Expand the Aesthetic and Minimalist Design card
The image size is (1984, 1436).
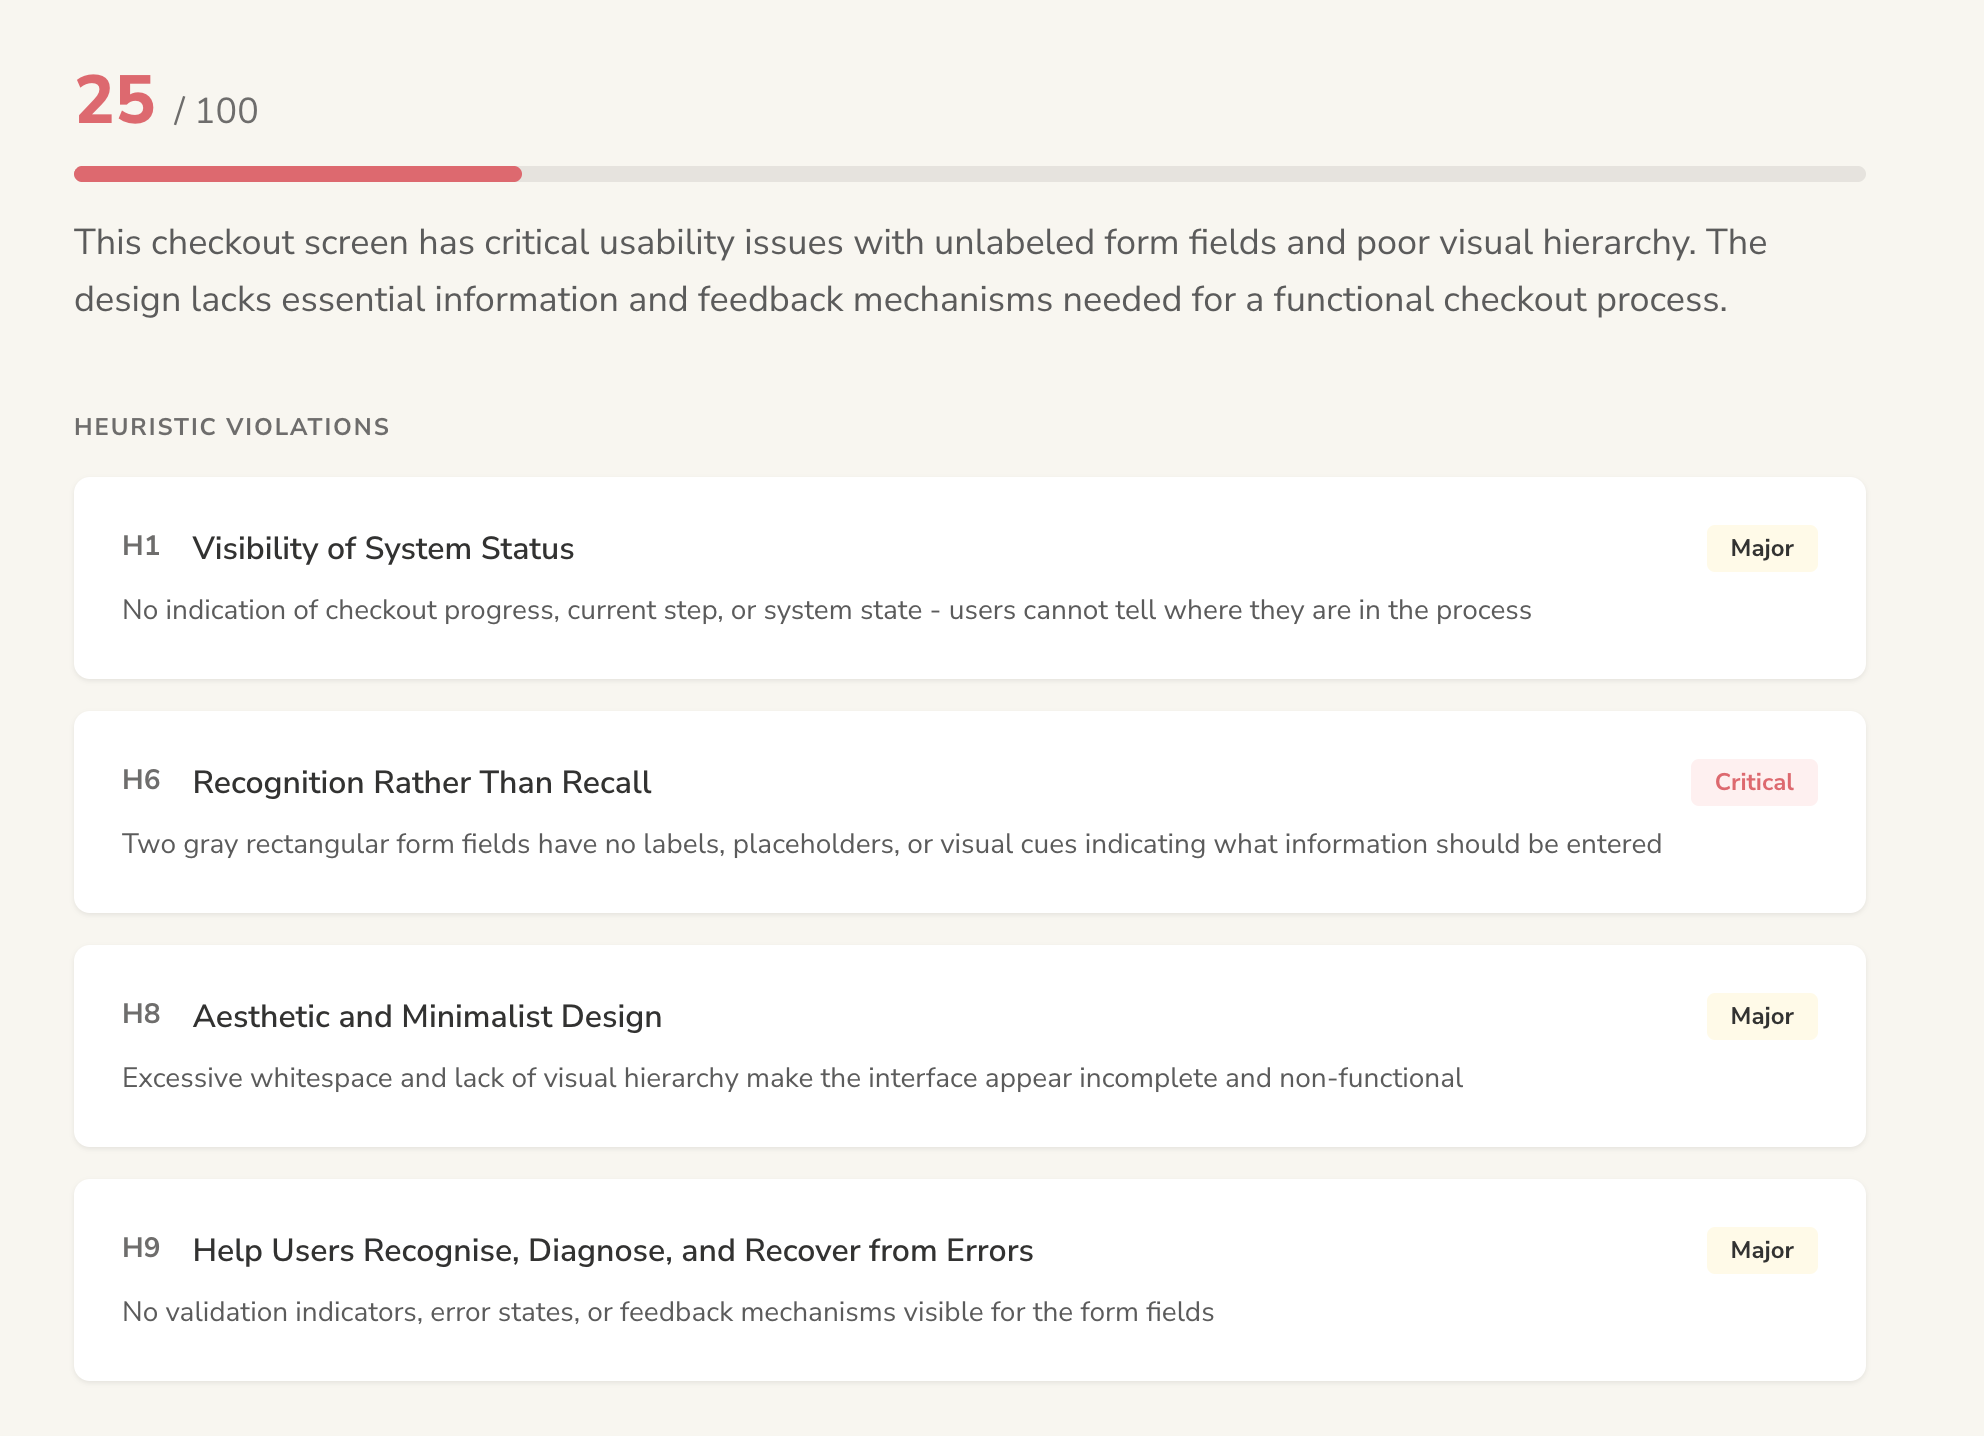pyautogui.click(x=968, y=1046)
